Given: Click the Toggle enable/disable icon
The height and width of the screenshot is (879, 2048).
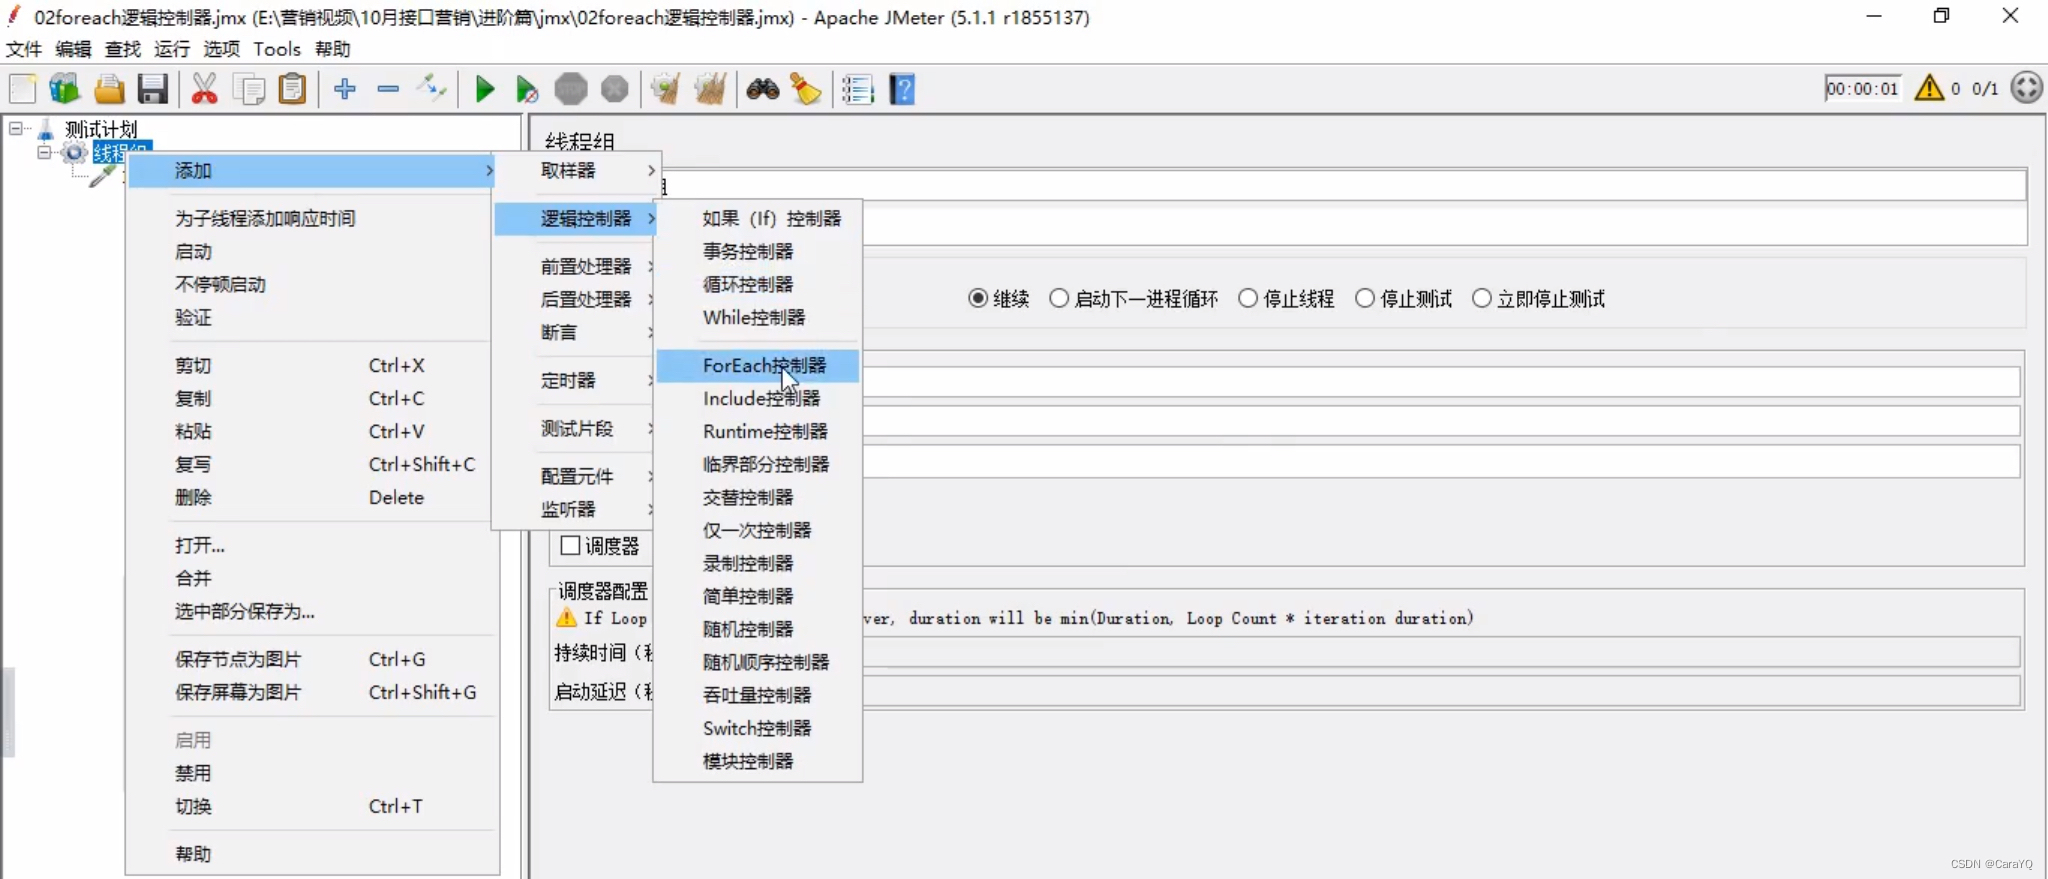Looking at the screenshot, I should point(432,89).
